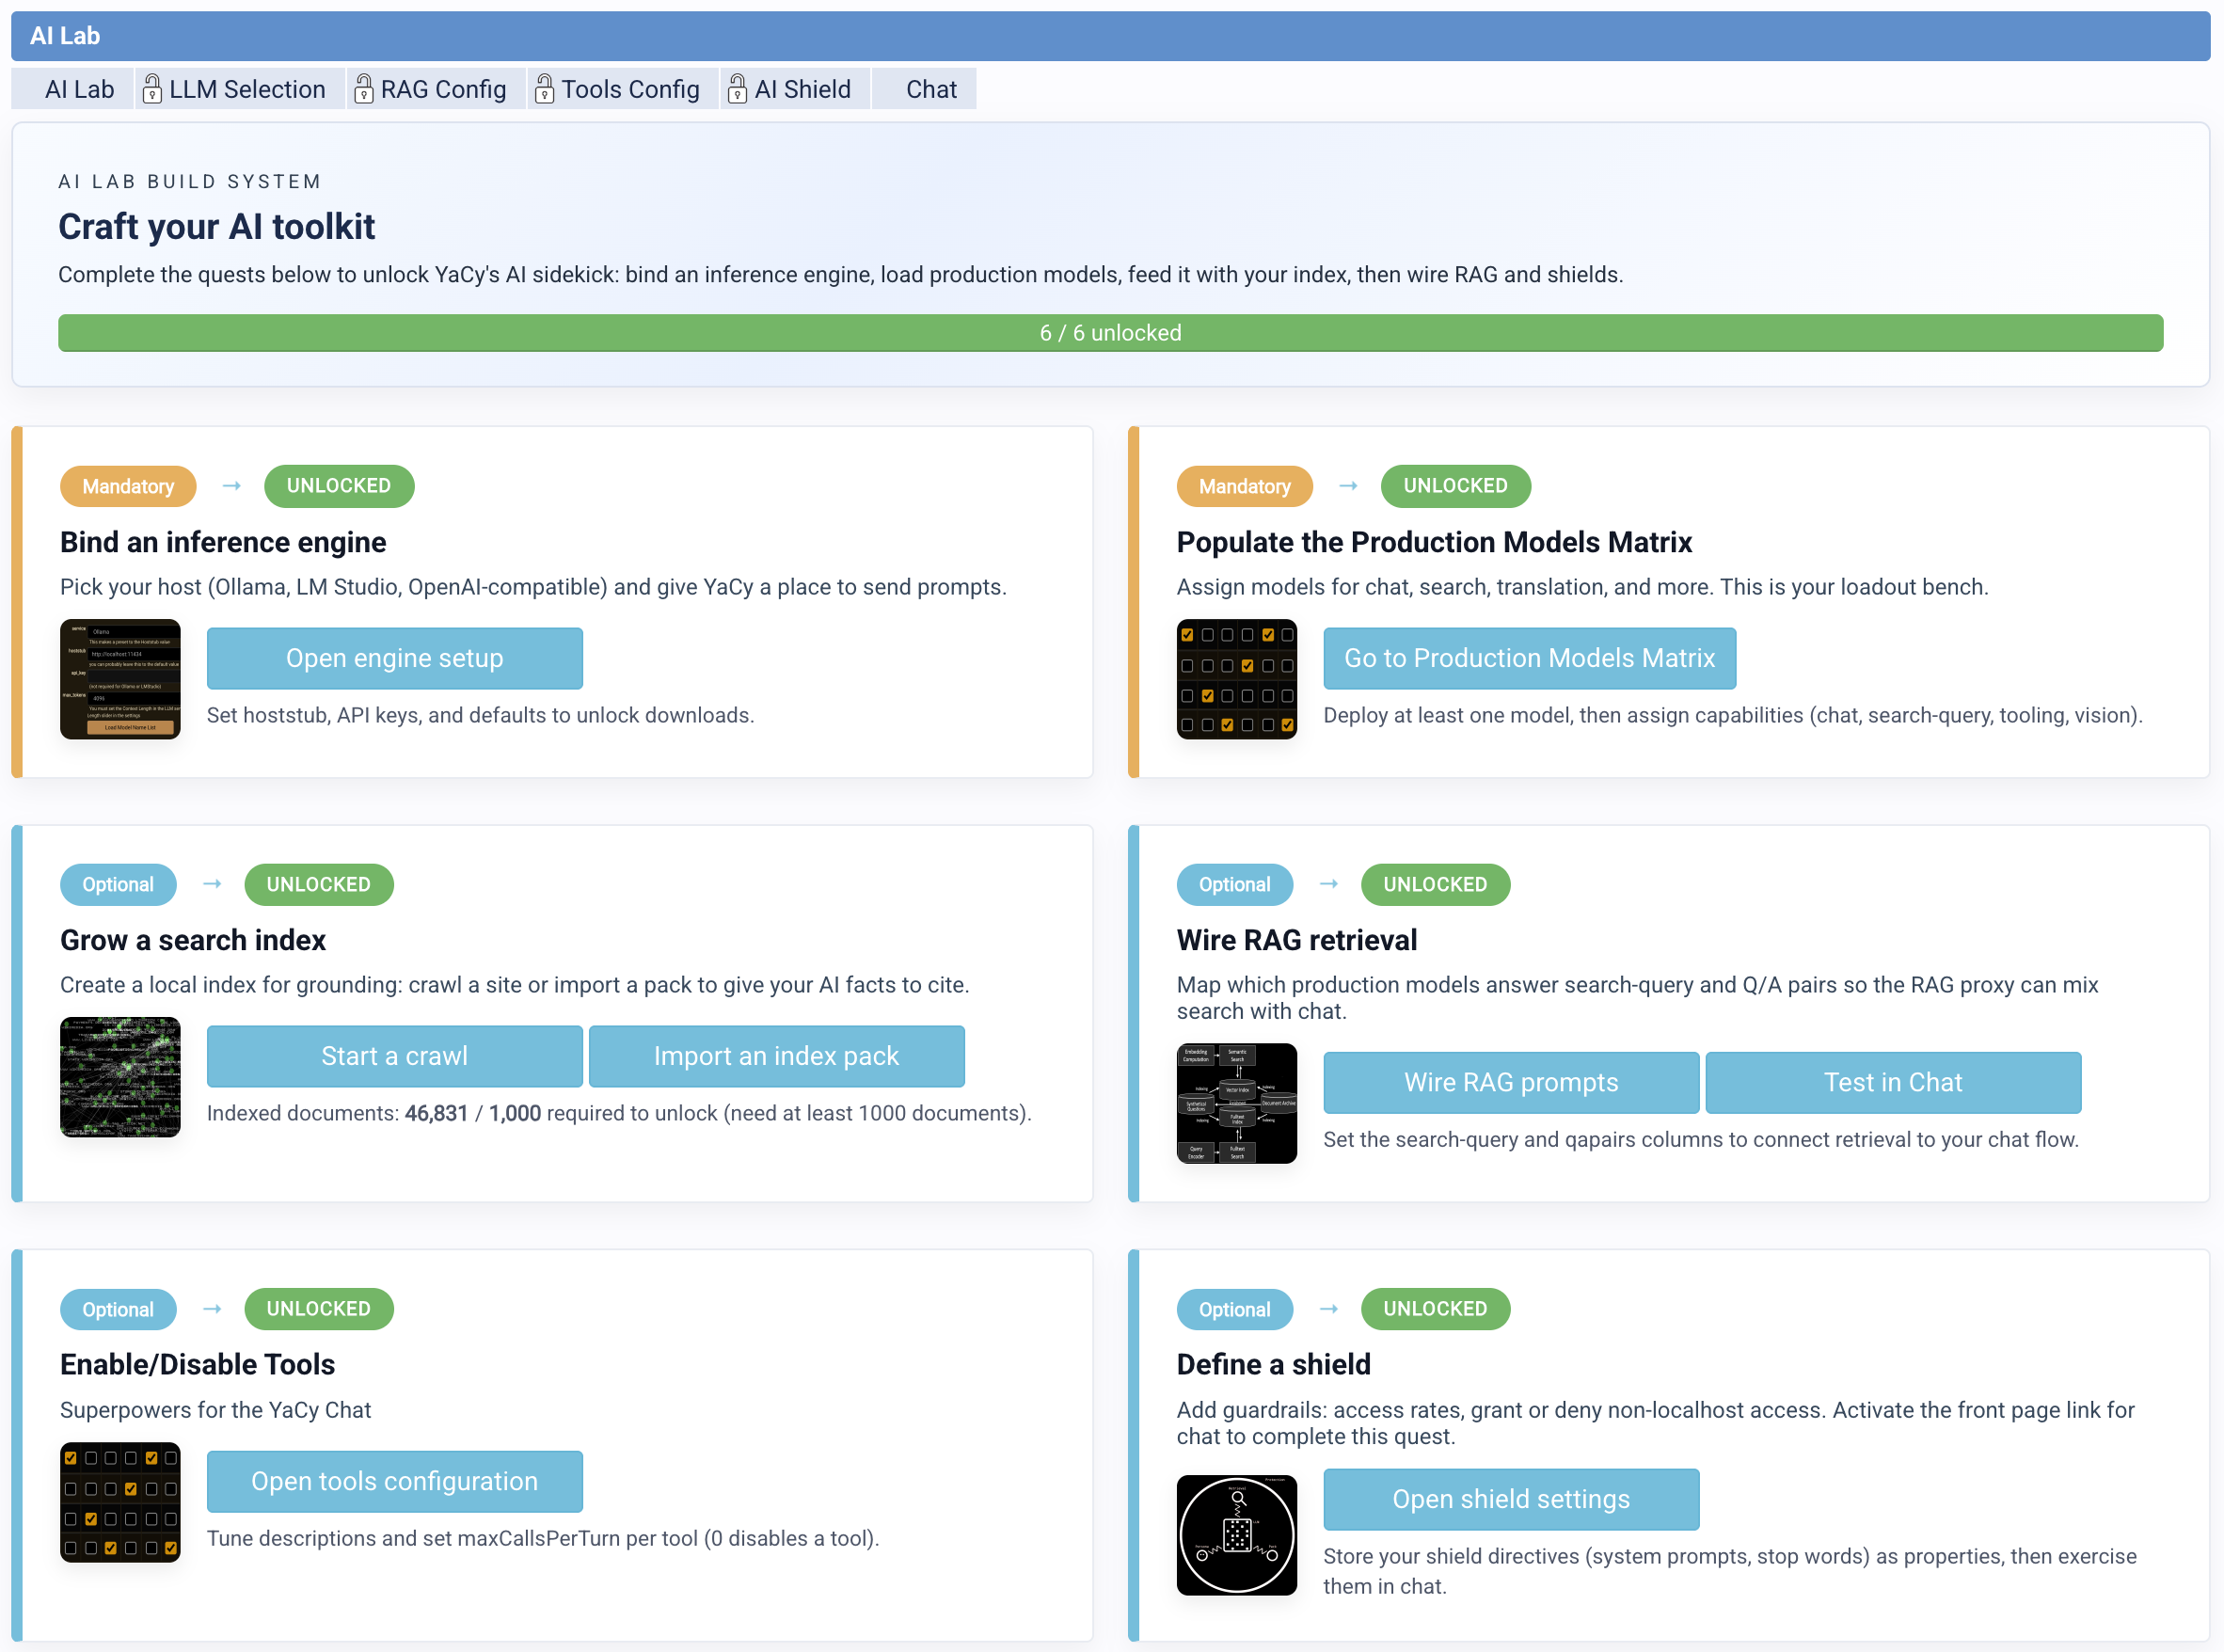This screenshot has width=2224, height=1652.
Task: Click the circular shield diagram icon
Action: [x=1236, y=1535]
